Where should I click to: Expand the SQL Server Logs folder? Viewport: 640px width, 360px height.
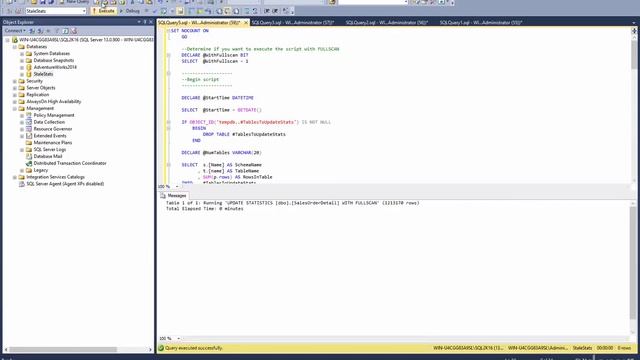pyautogui.click(x=22, y=150)
